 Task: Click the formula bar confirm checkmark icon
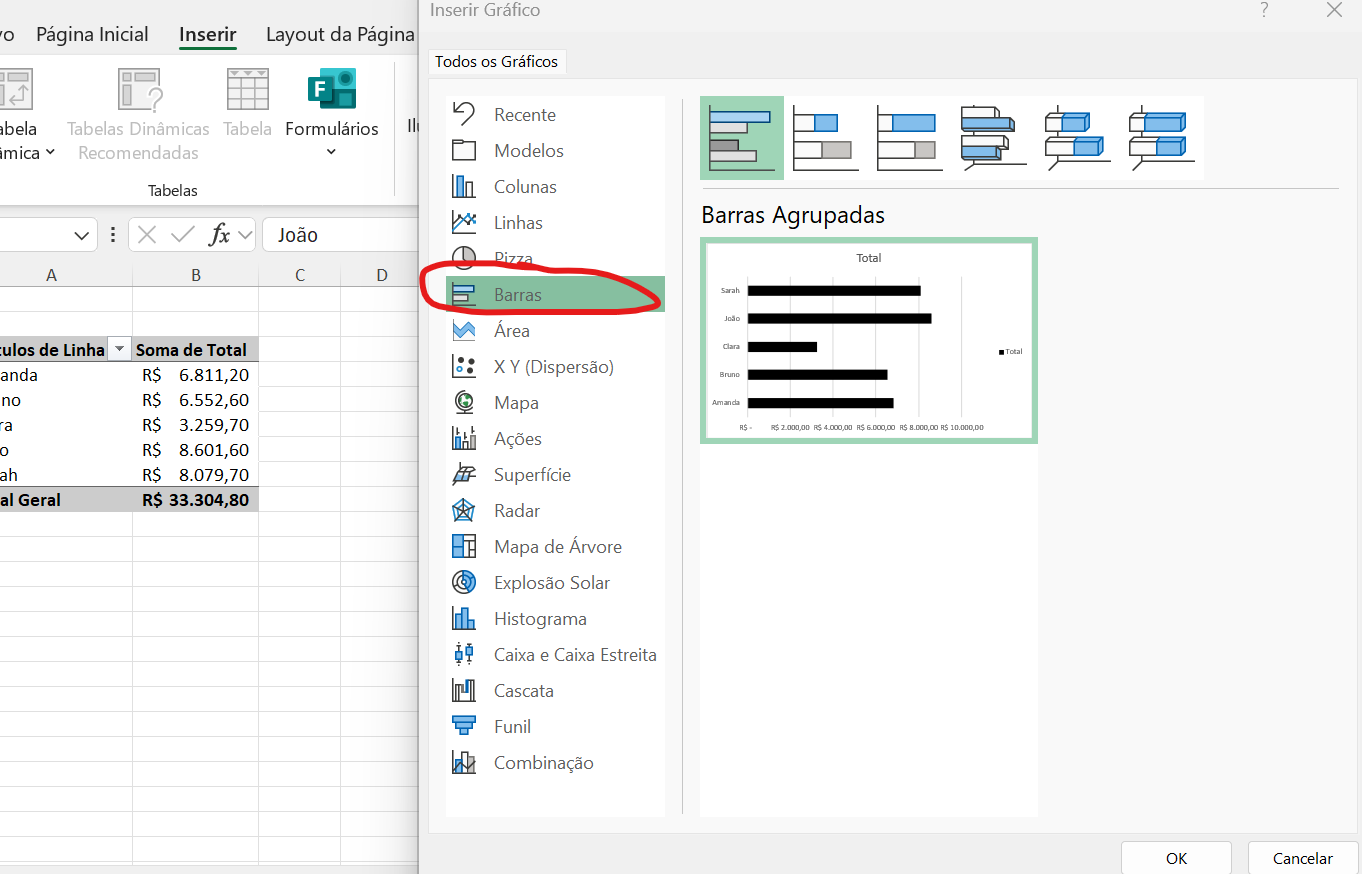183,235
